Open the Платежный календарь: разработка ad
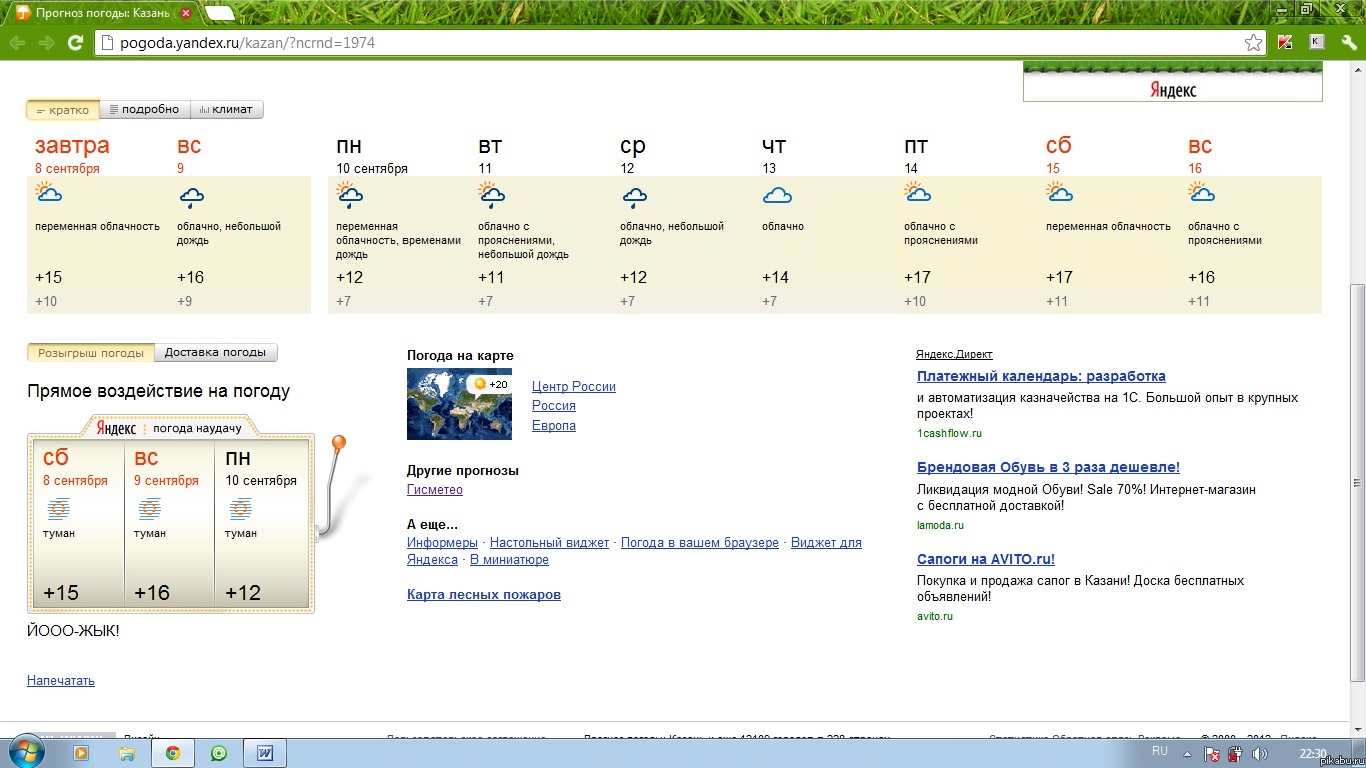Screen dimensions: 1366x768 [1041, 377]
